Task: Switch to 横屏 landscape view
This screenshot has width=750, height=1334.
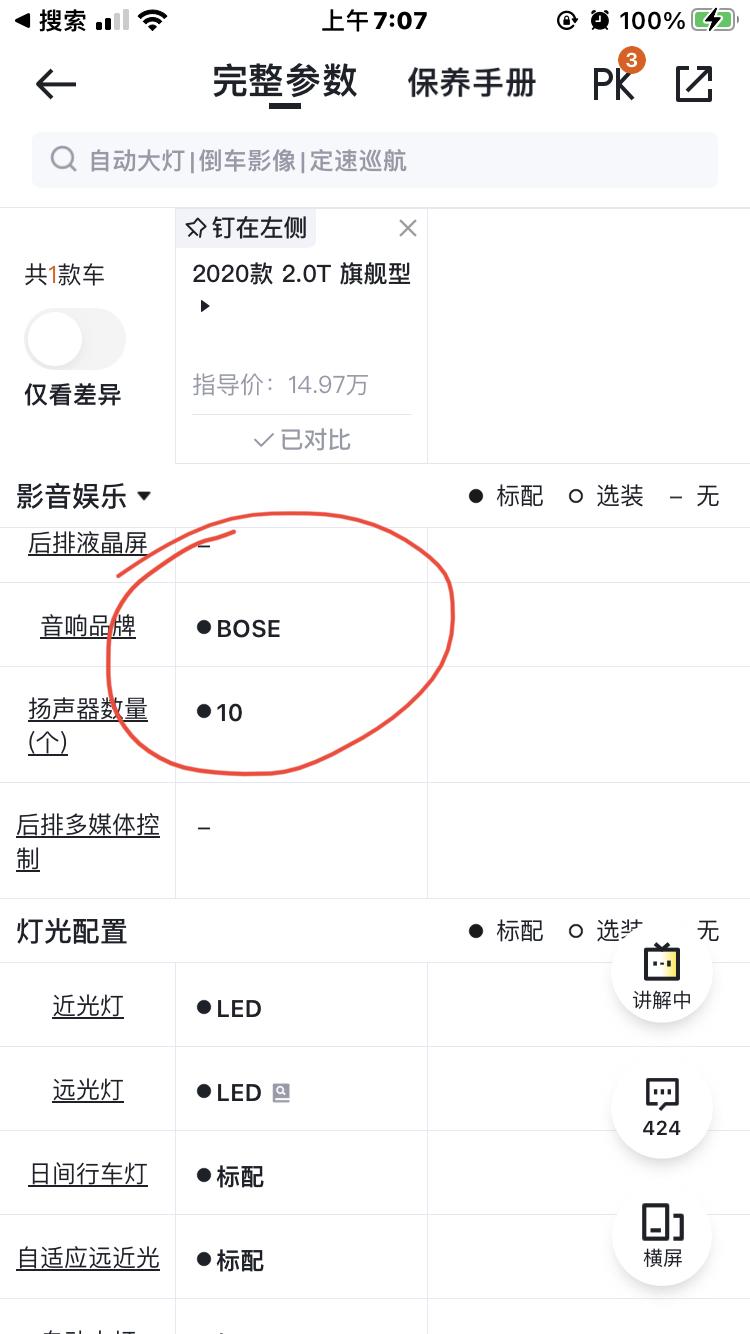Action: point(662,1234)
